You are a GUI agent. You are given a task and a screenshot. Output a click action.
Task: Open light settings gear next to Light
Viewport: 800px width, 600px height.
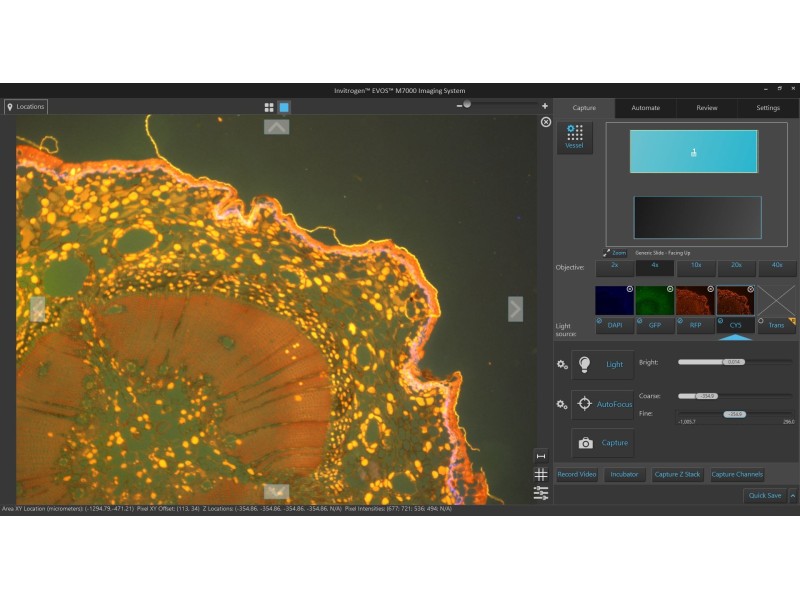[x=562, y=365]
